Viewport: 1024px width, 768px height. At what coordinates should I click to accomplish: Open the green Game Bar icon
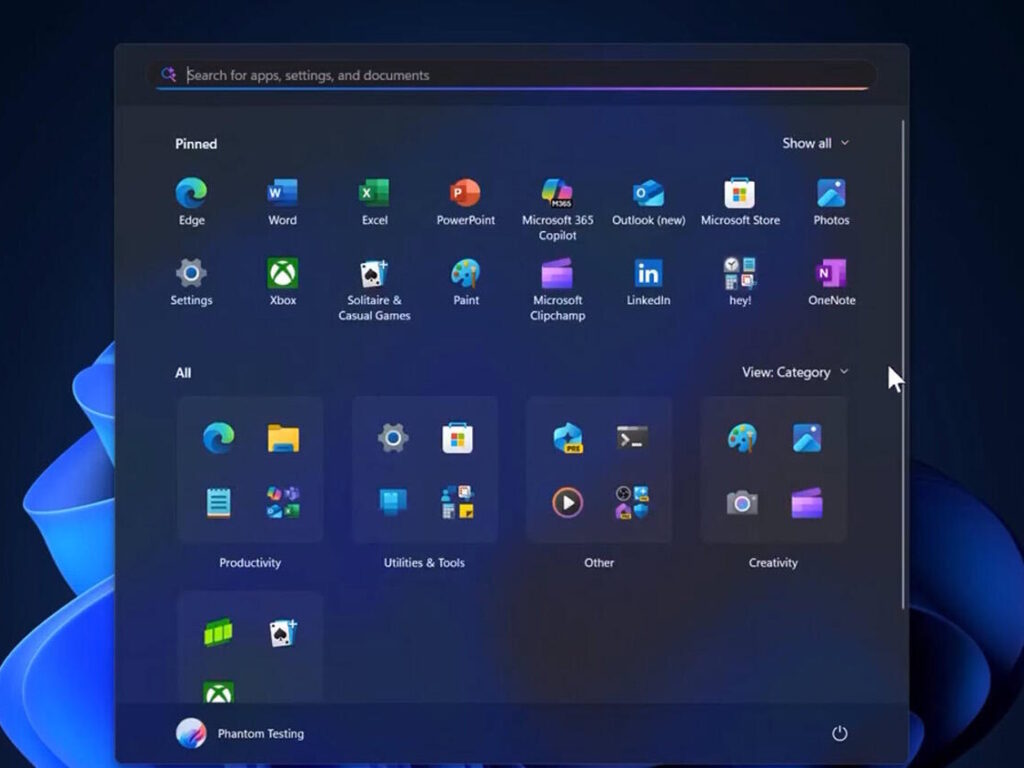(218, 633)
